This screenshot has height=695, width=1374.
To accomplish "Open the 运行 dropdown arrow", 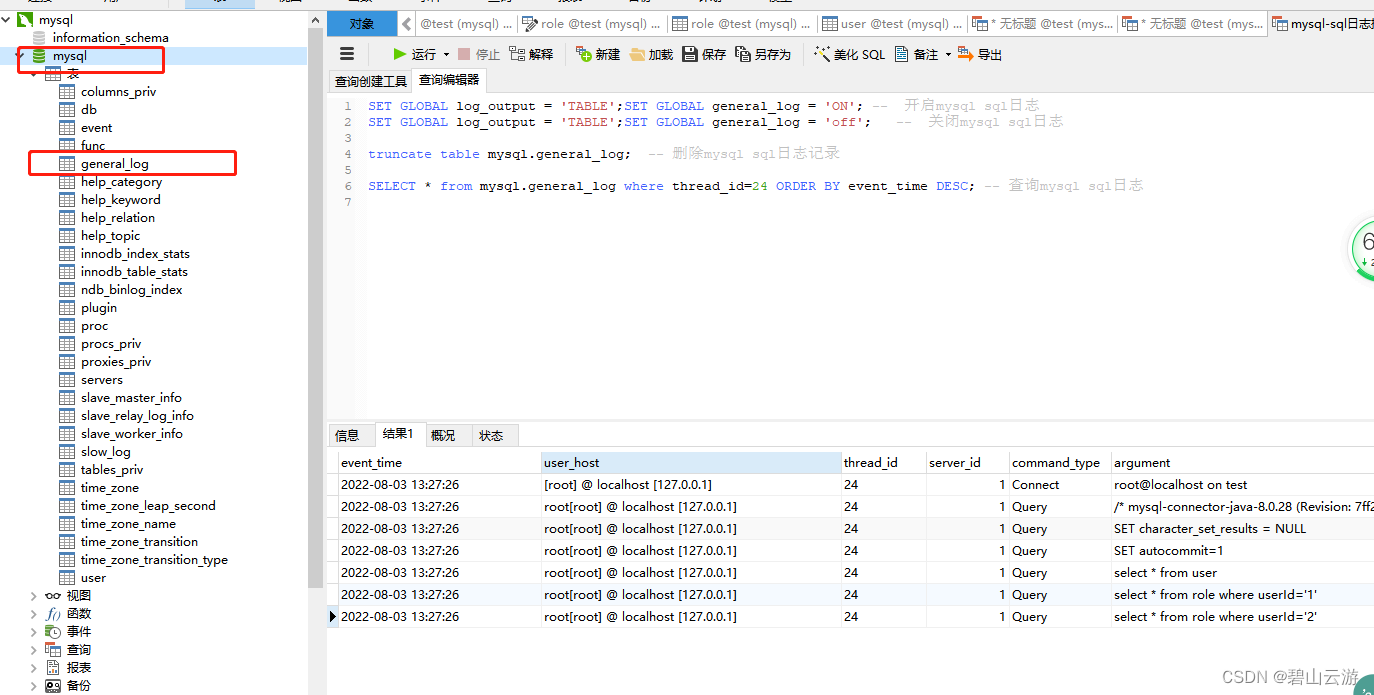I will point(446,54).
